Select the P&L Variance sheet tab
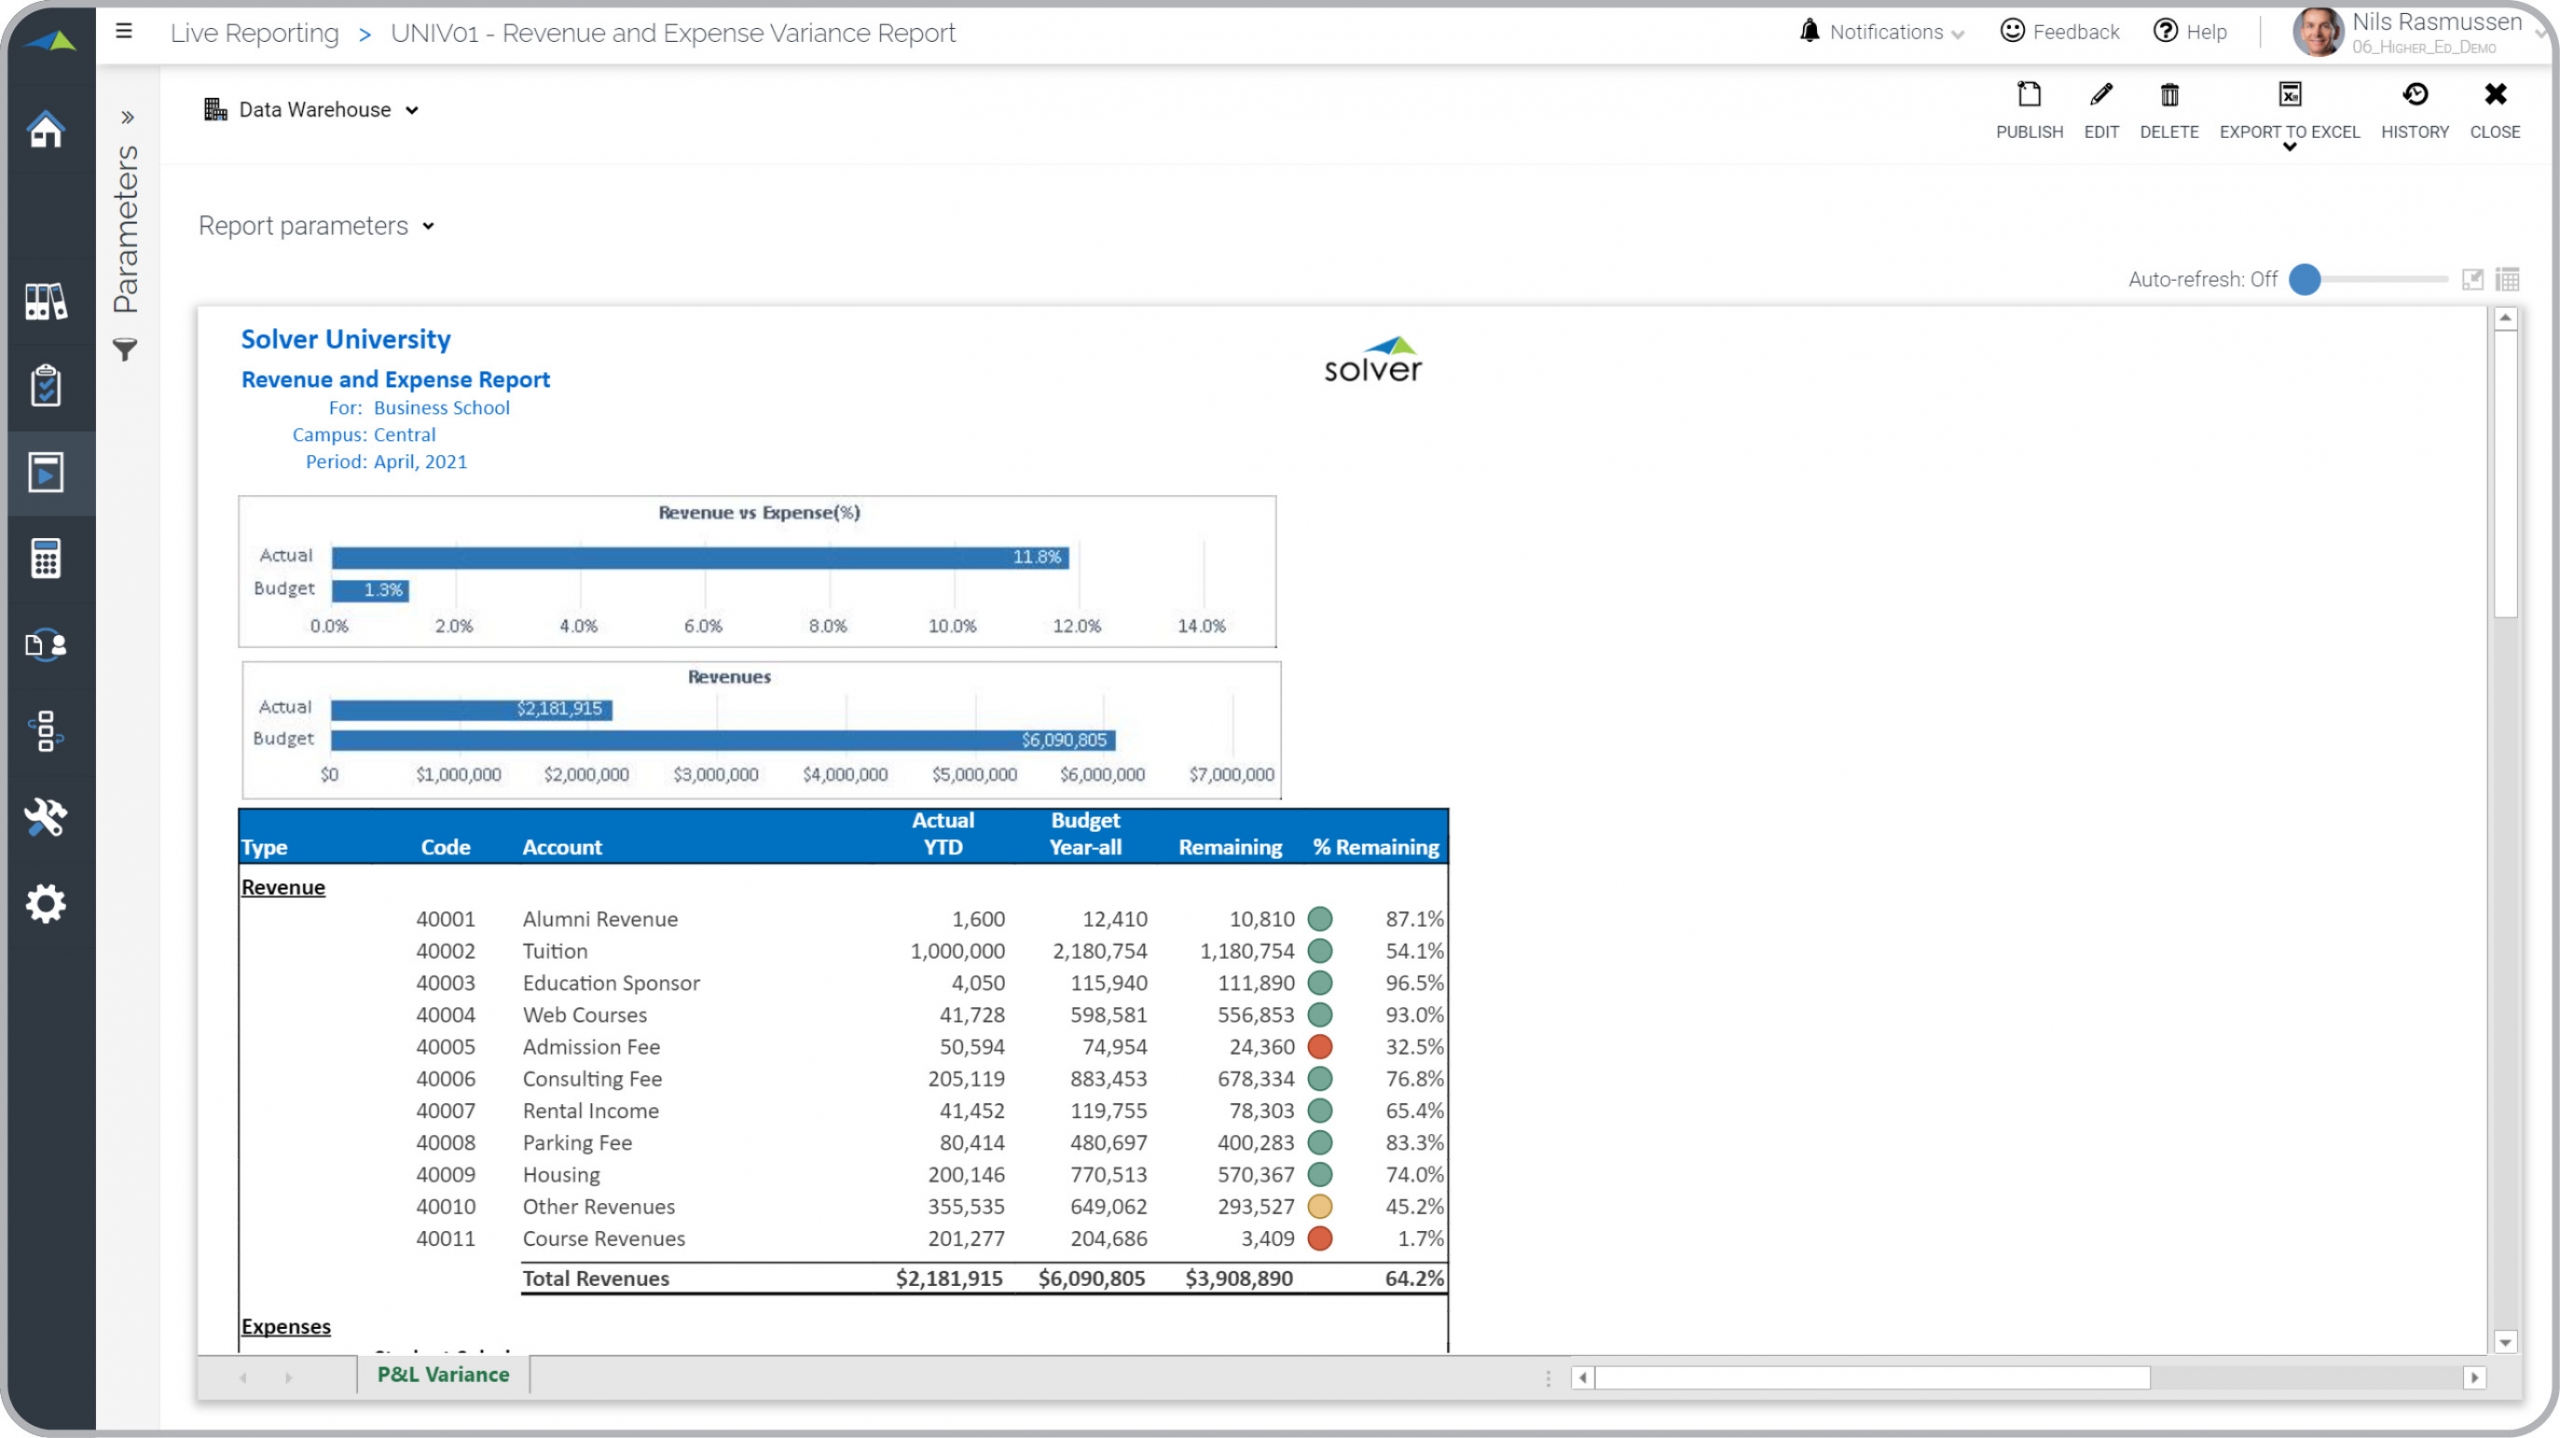Screen dimensions: 2560x1438 [x=443, y=1374]
